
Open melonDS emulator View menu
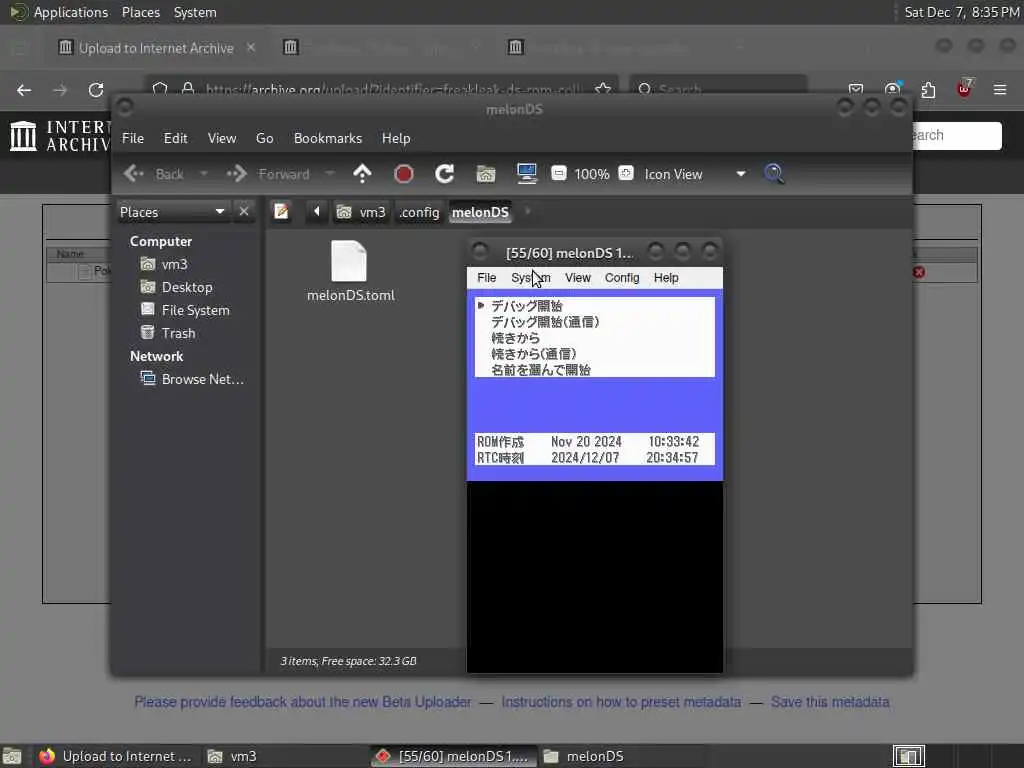coord(577,278)
